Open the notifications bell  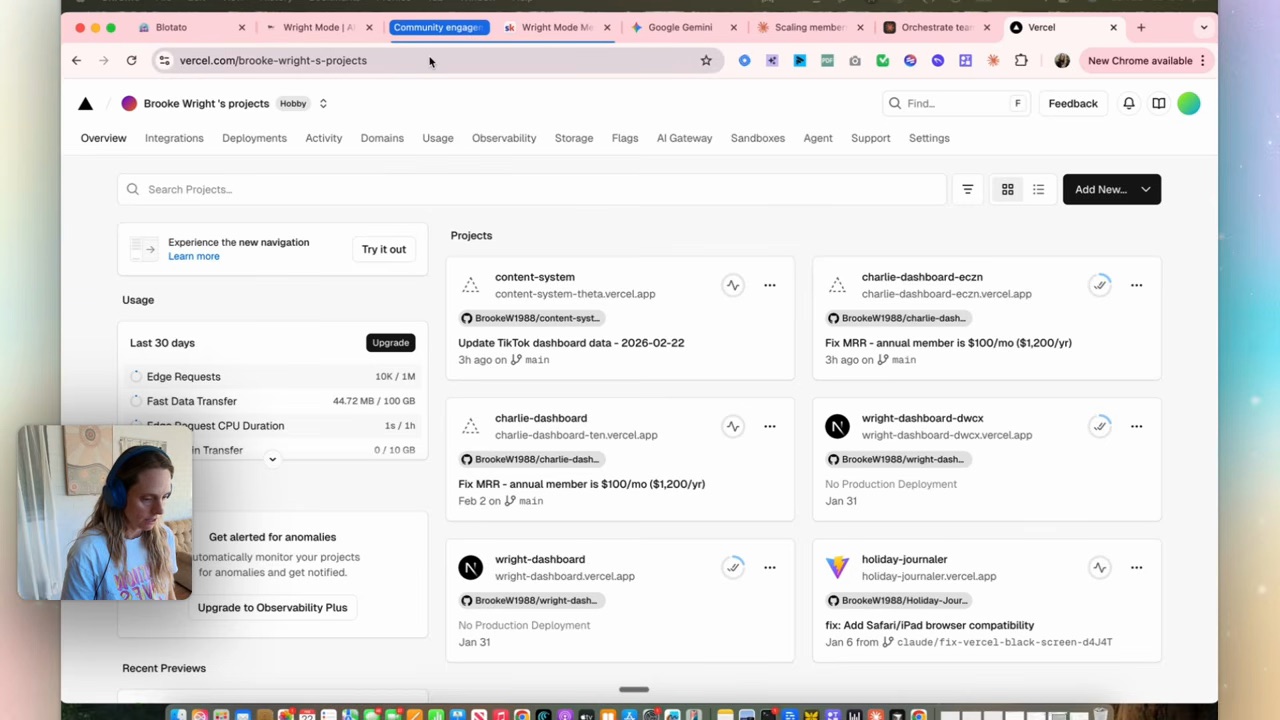1129,103
